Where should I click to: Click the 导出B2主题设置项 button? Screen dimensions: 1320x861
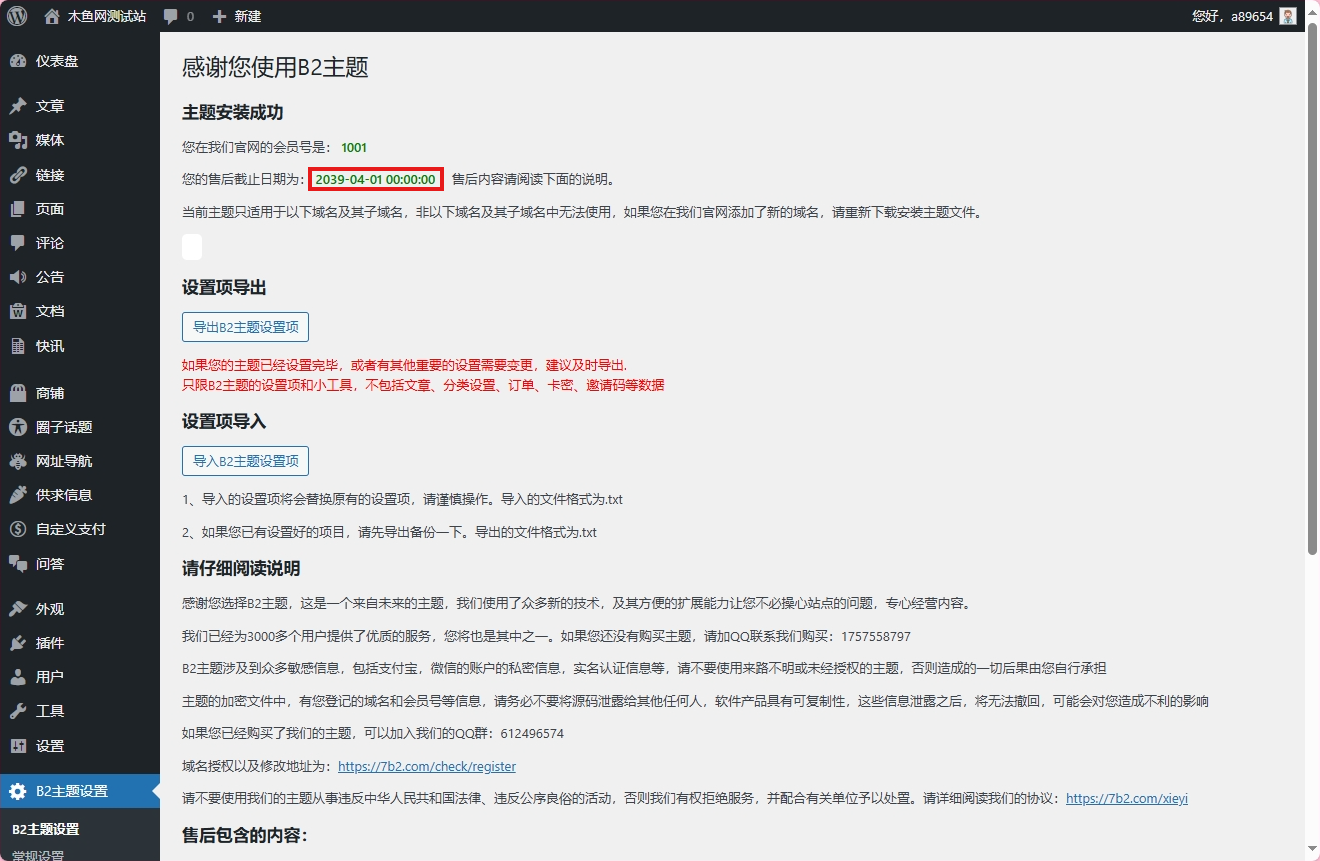point(246,327)
